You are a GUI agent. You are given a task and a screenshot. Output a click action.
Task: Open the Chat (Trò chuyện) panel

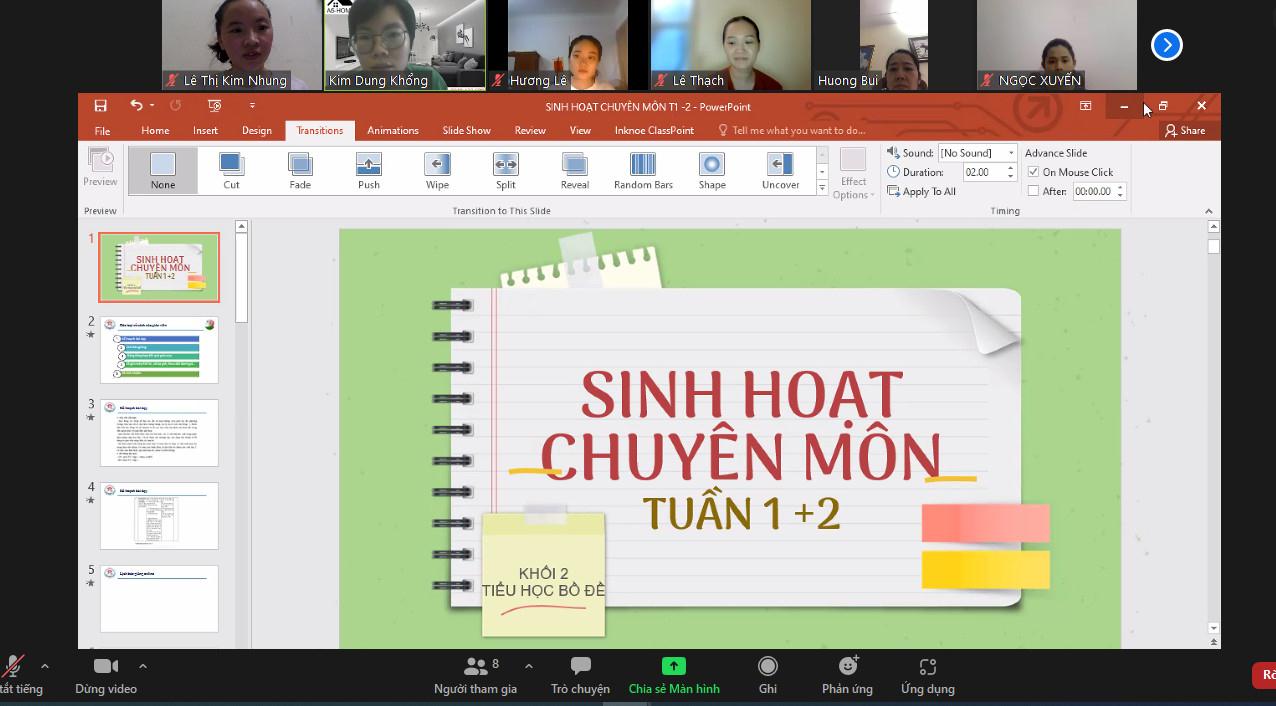click(x=580, y=675)
